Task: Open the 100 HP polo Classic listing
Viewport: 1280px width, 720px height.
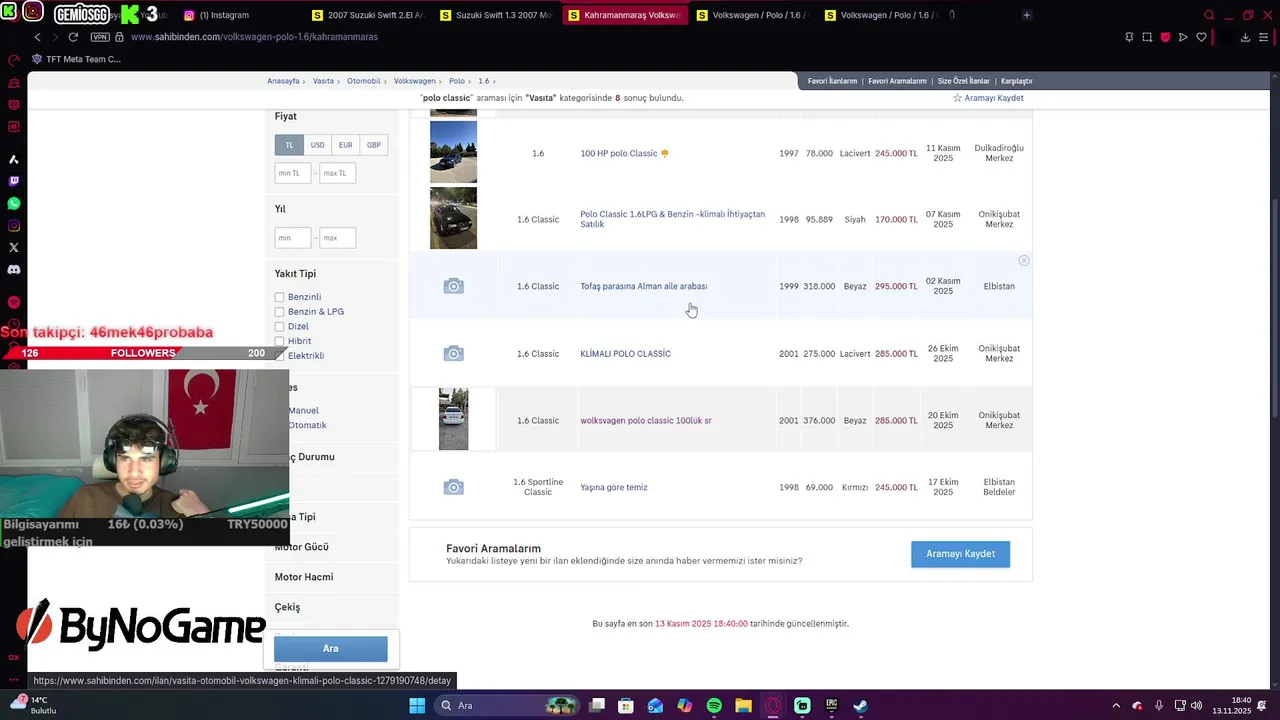Action: [x=618, y=153]
